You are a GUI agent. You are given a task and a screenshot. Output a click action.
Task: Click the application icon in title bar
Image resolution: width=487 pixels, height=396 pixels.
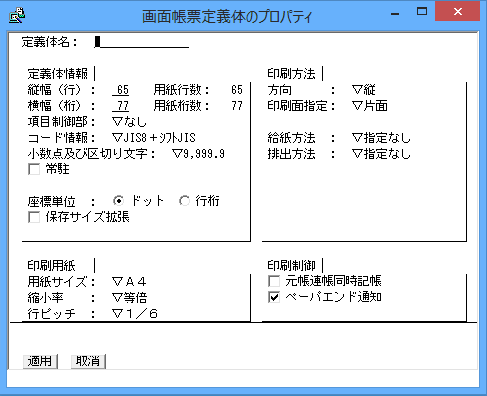tap(17, 16)
